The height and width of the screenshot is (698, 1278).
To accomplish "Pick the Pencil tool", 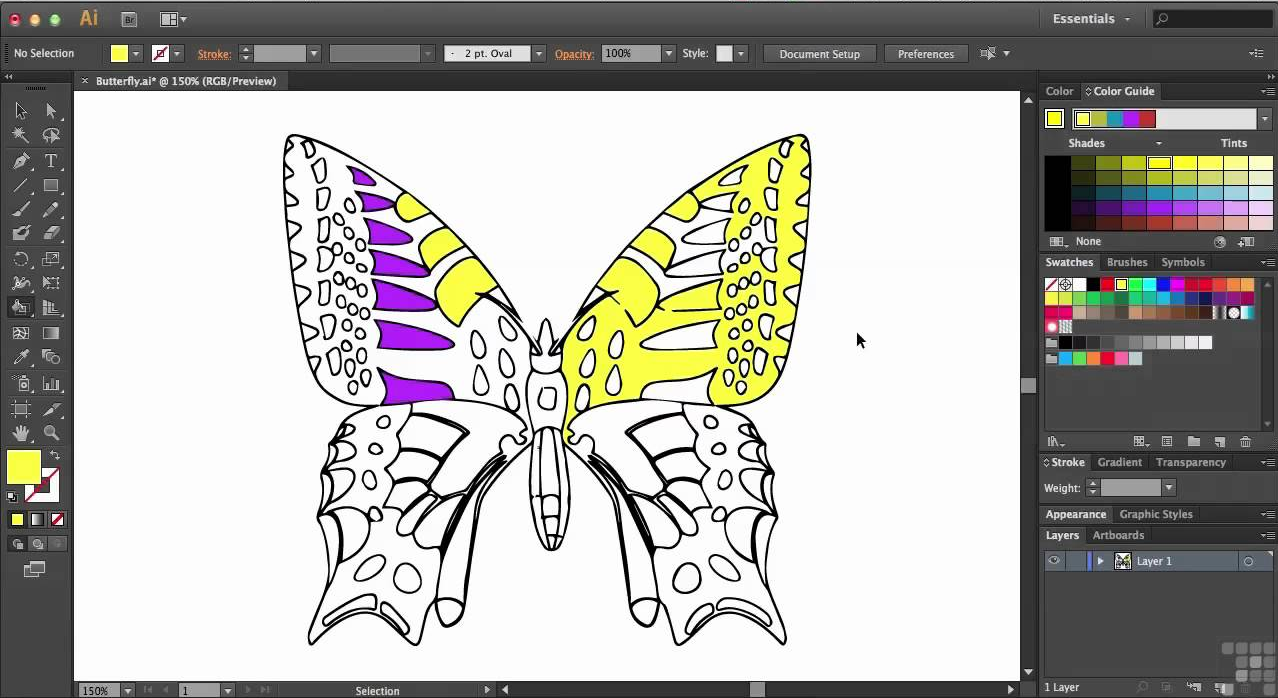I will tap(51, 210).
